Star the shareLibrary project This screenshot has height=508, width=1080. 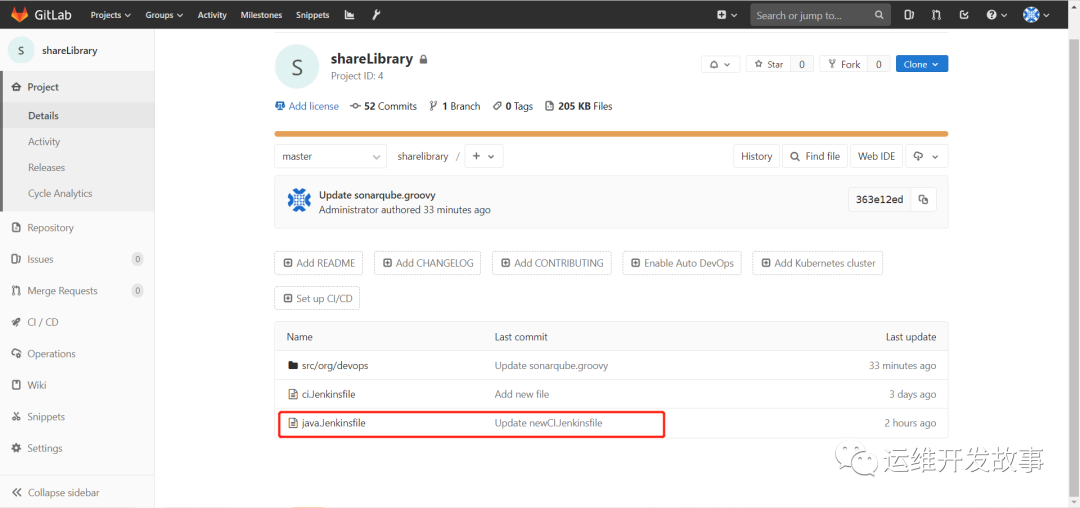point(769,64)
